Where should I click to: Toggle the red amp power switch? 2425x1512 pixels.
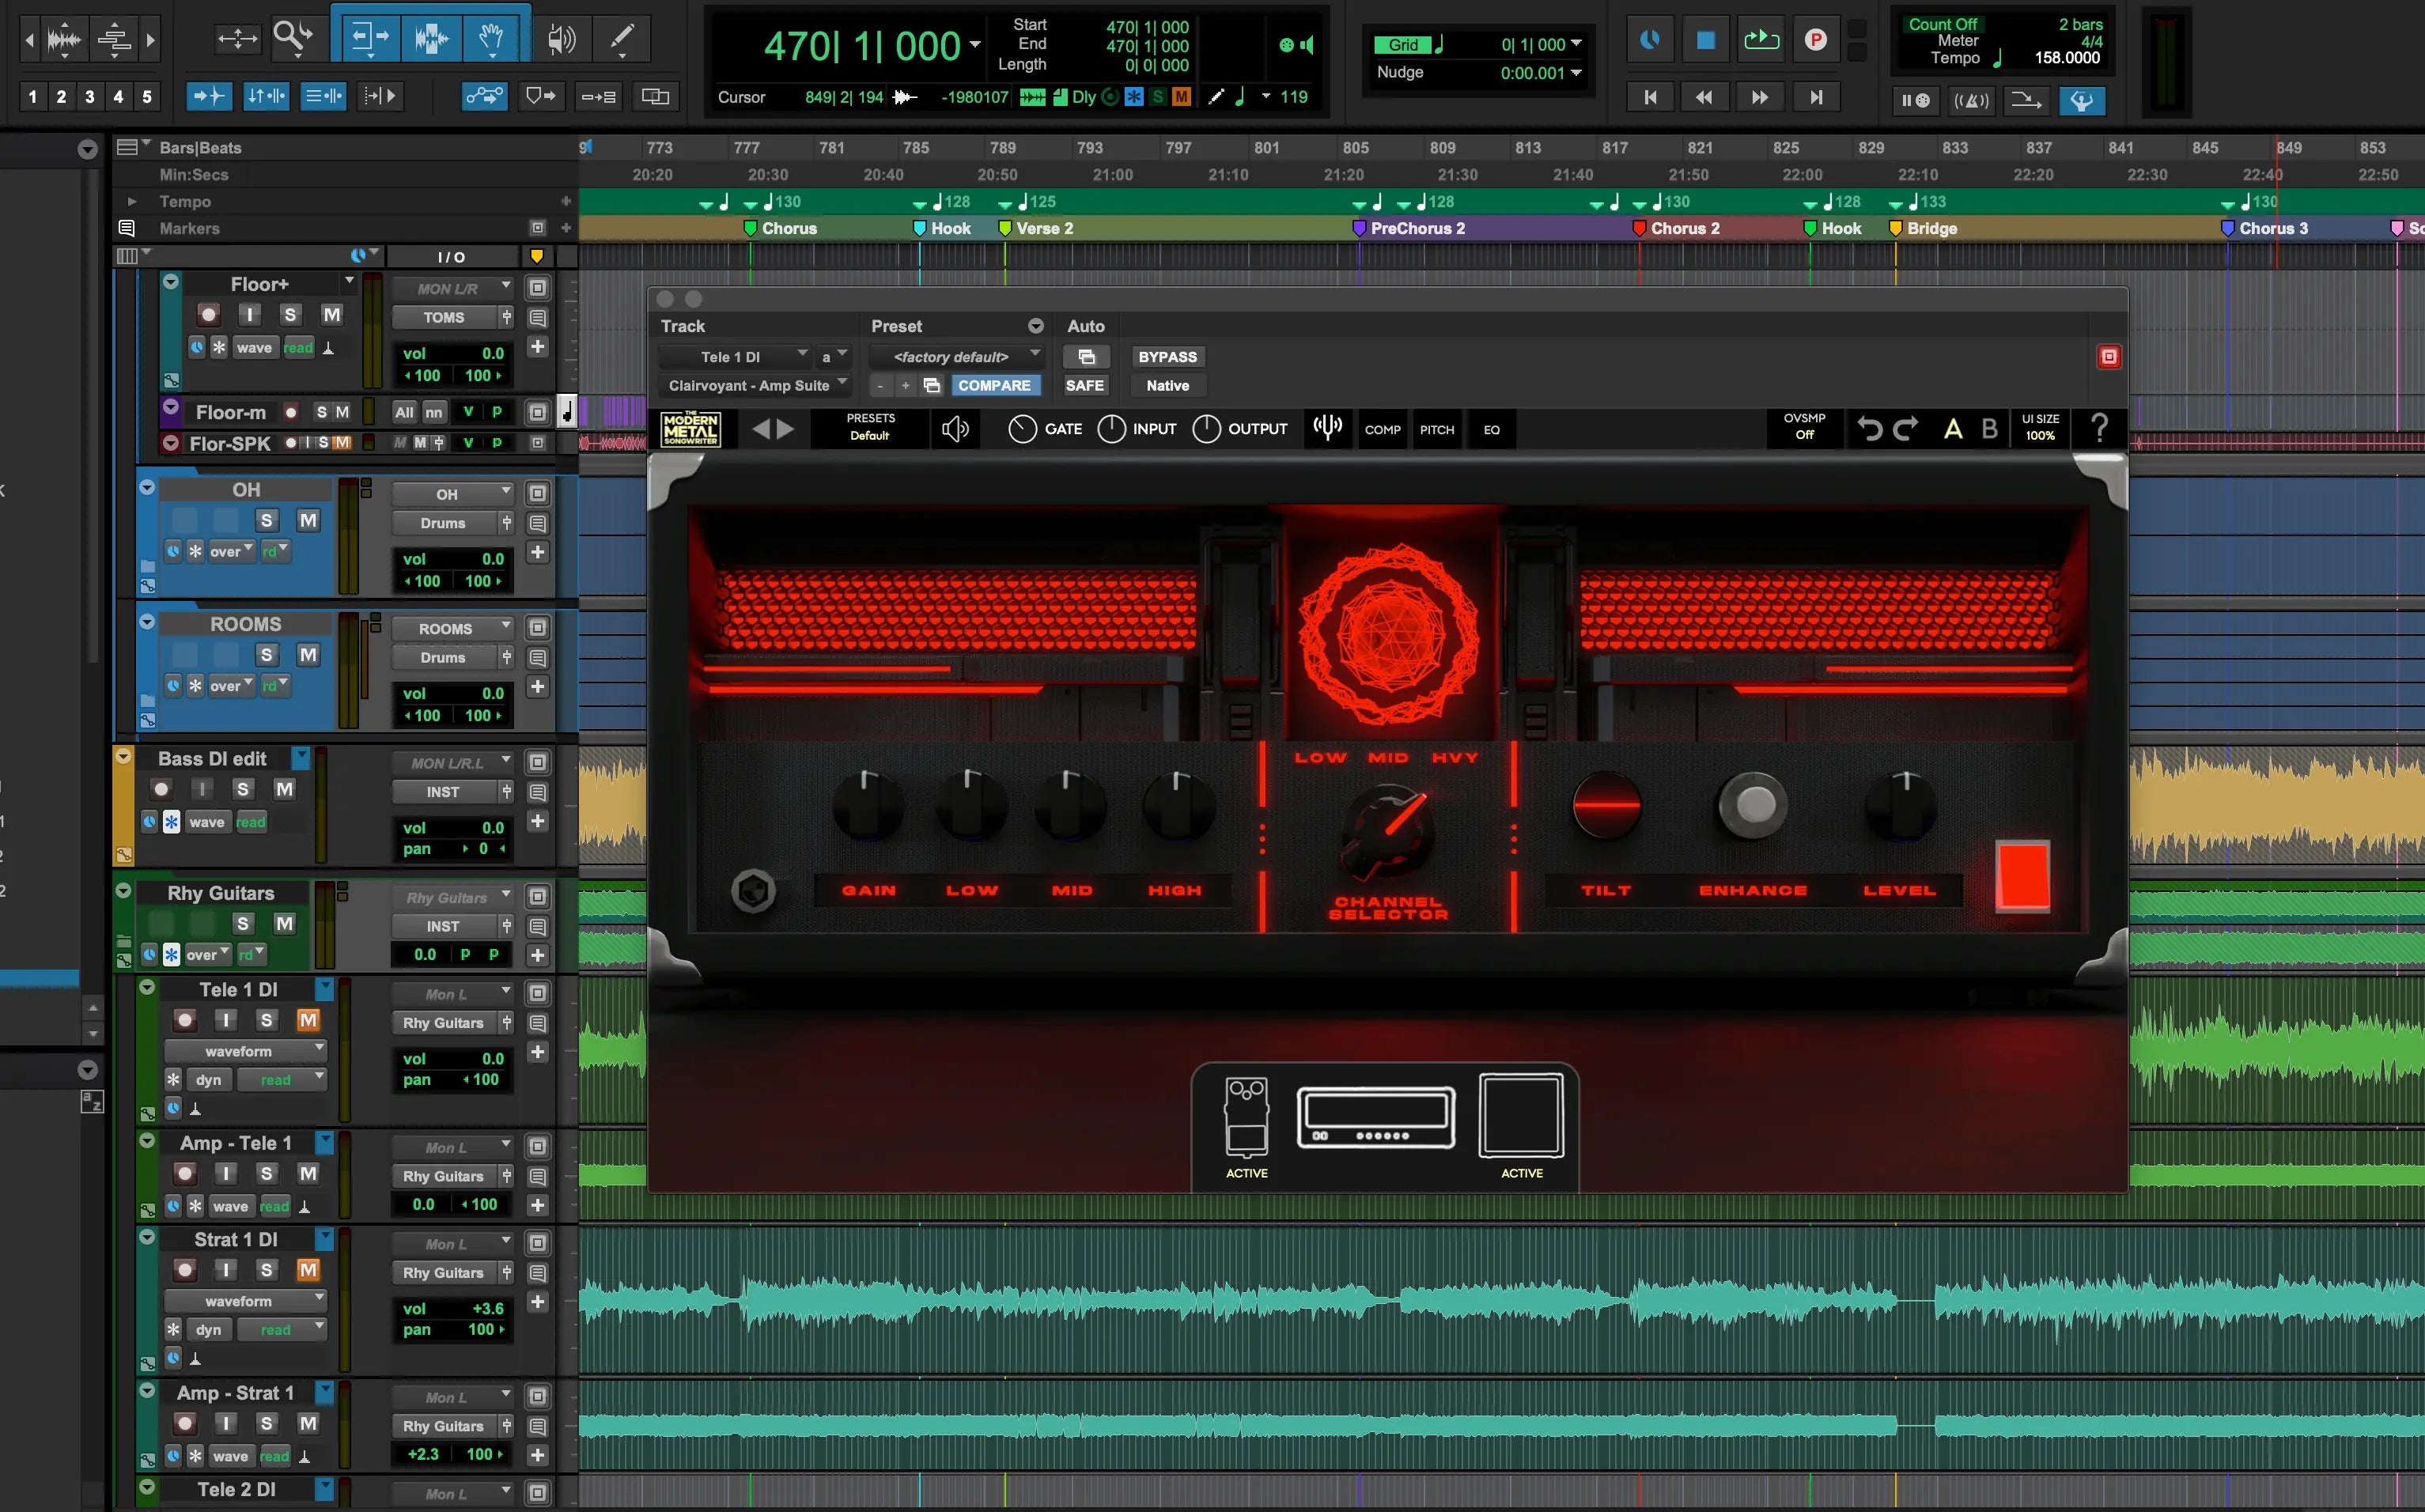pyautogui.click(x=2022, y=875)
